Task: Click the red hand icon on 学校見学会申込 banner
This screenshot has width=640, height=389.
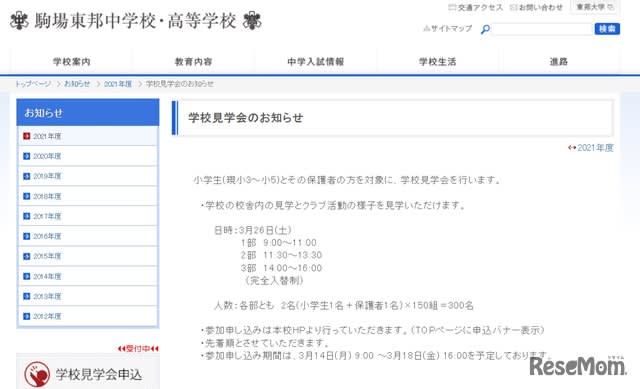Action: click(x=37, y=374)
